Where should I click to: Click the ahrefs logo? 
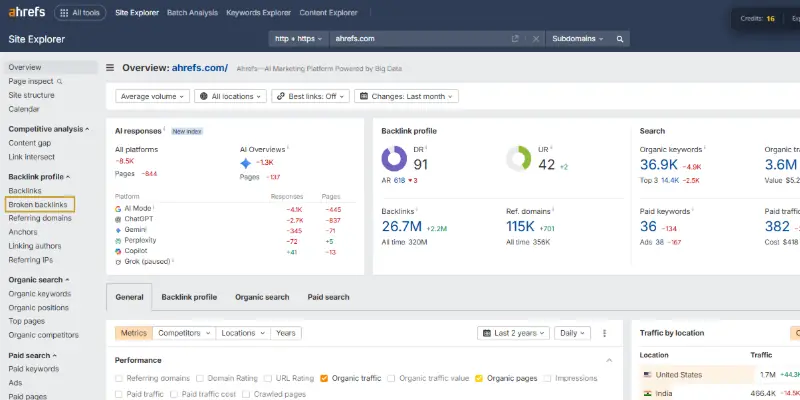(x=27, y=12)
